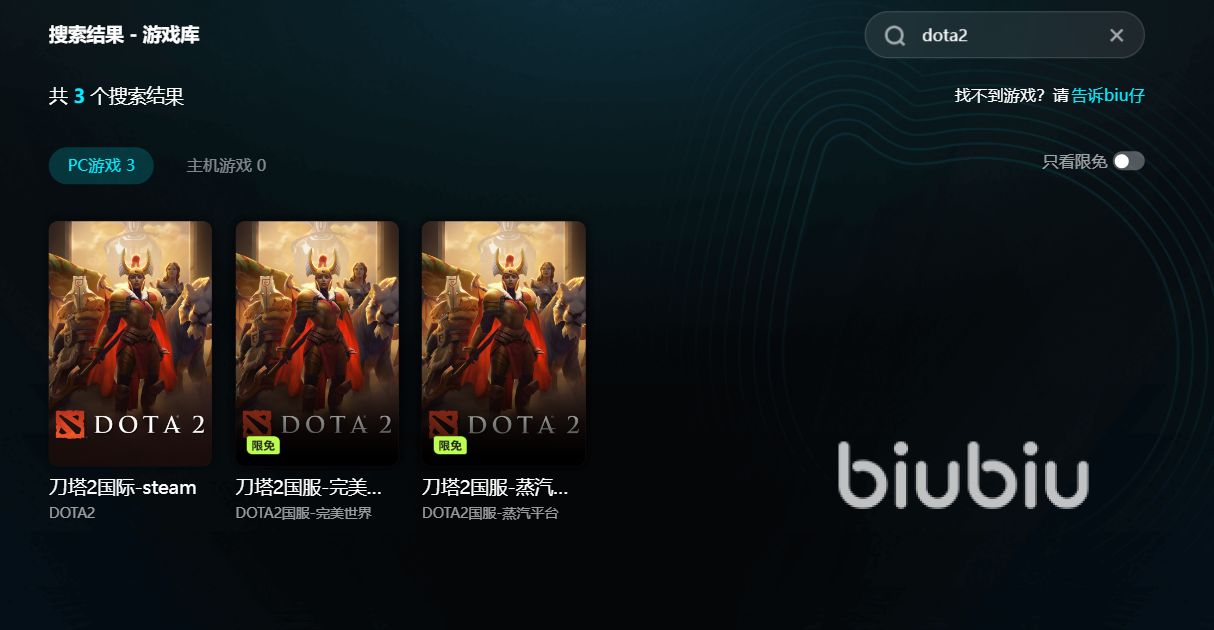This screenshot has height=630, width=1214.
Task: Select the DOTA2国服-完美世界 subtitle
Action: tap(304, 513)
